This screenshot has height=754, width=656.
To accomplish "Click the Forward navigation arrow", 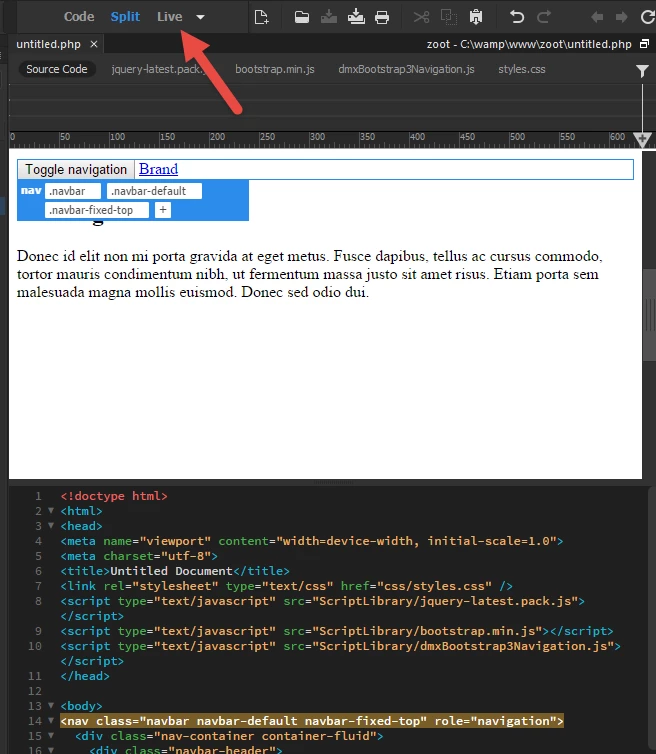I will tap(622, 18).
